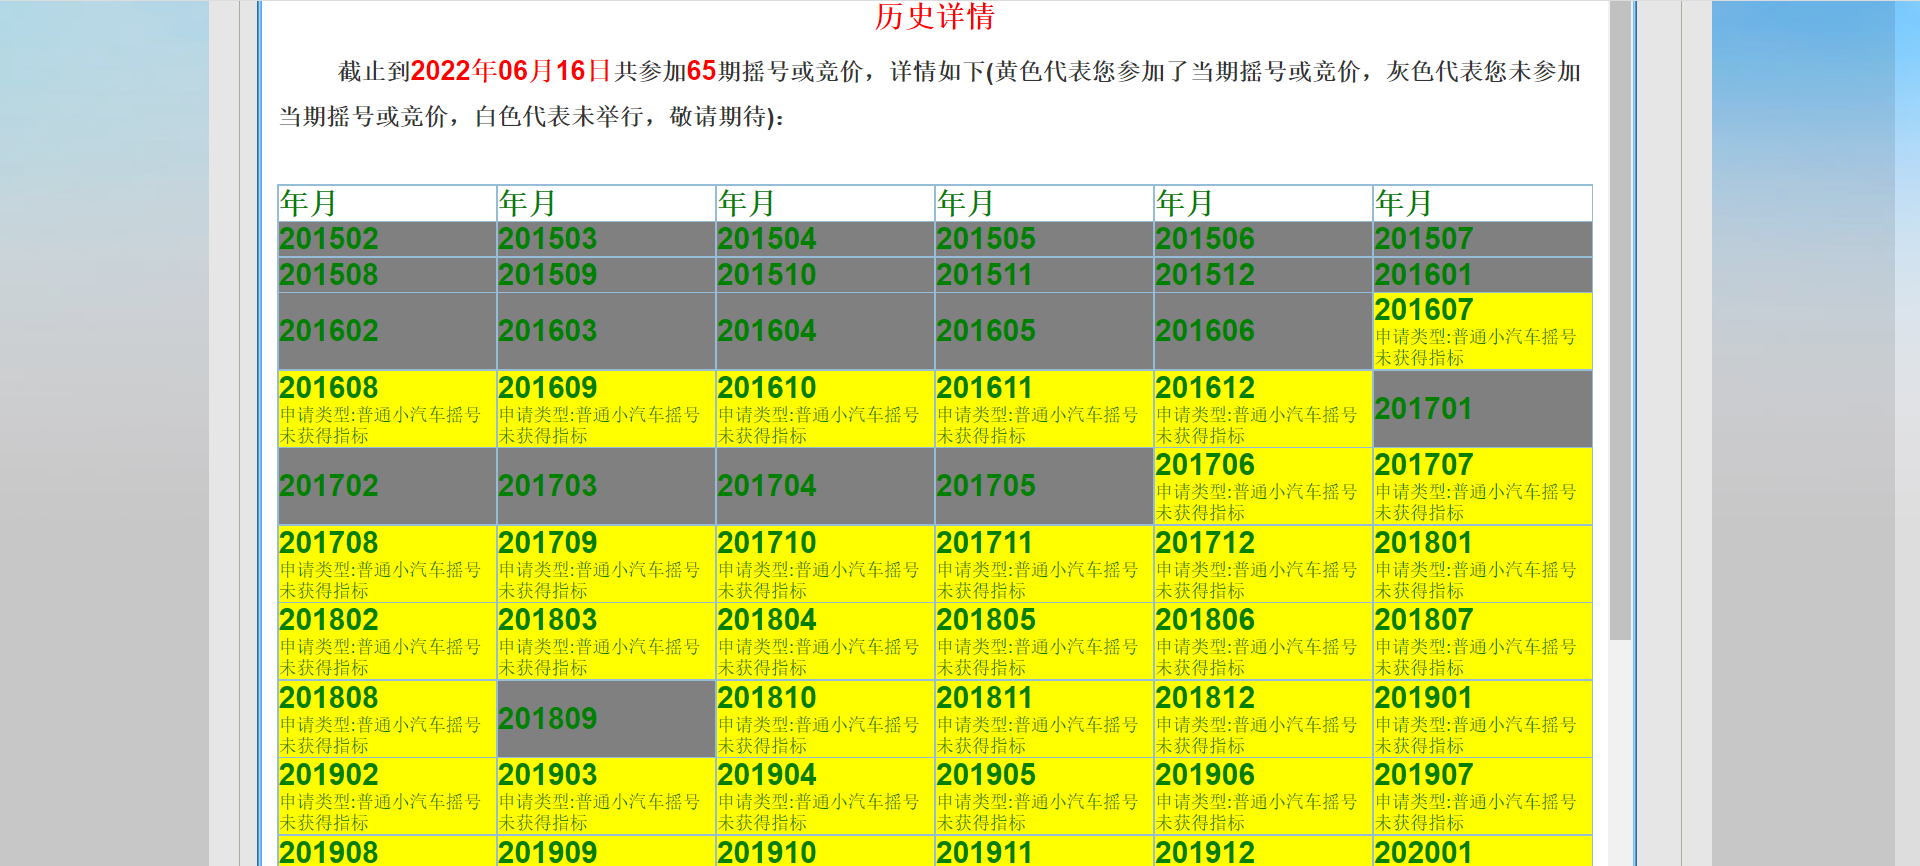Select the gray 201701 cell

tap(1481, 409)
